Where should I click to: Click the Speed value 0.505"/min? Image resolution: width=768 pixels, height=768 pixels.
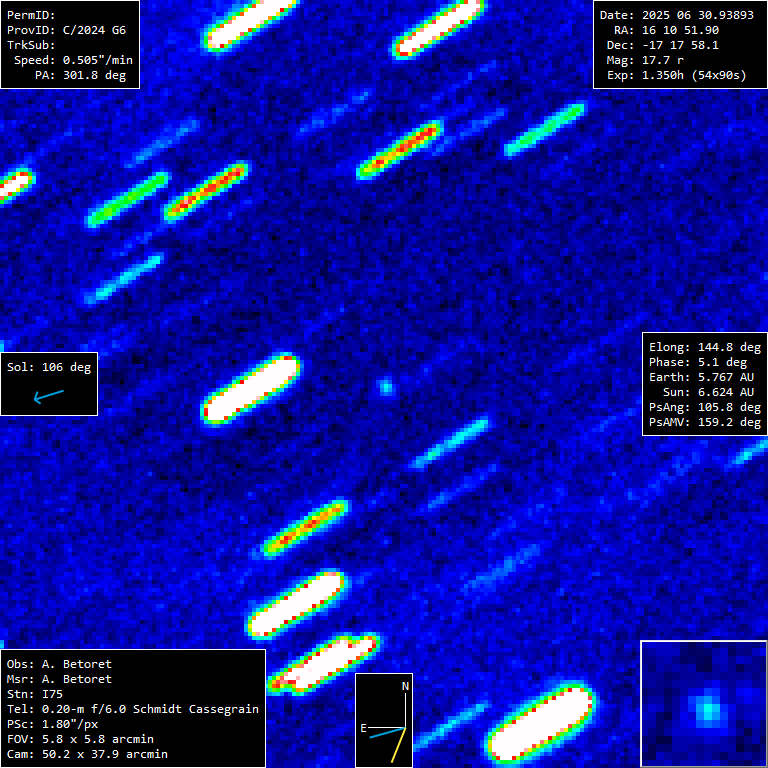[x=97, y=60]
